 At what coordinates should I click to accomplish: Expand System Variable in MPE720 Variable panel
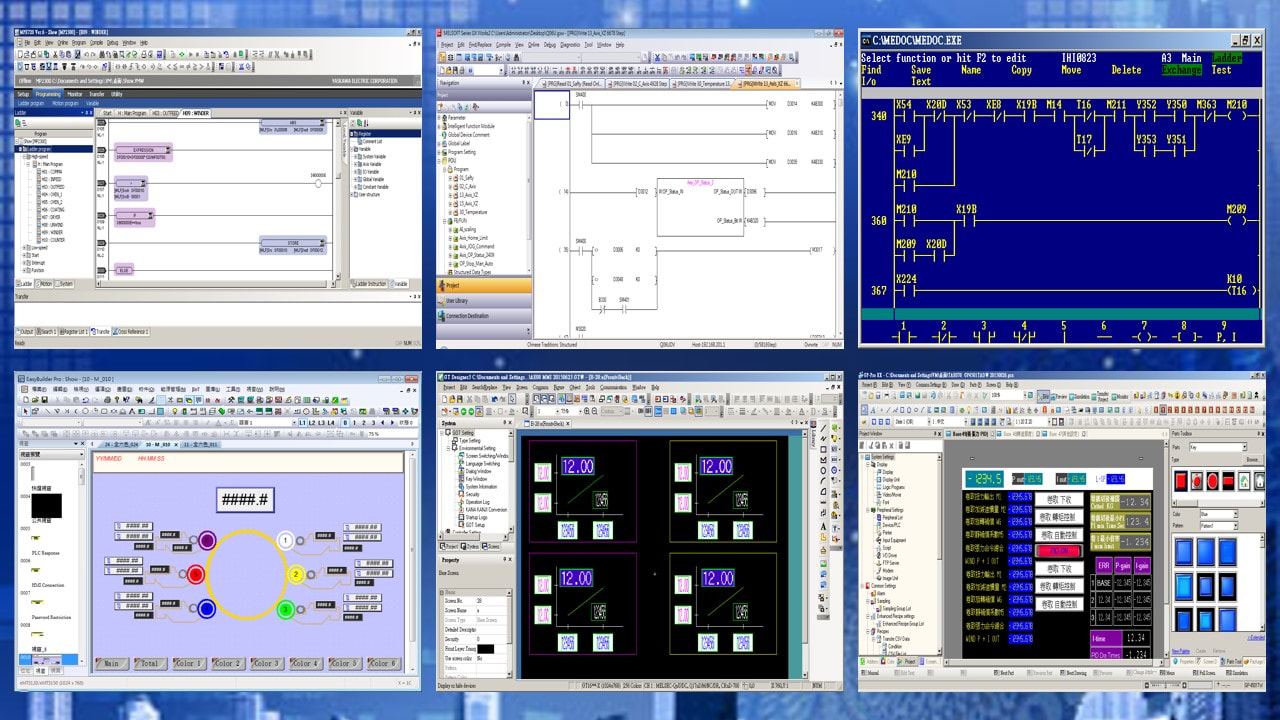355,157
